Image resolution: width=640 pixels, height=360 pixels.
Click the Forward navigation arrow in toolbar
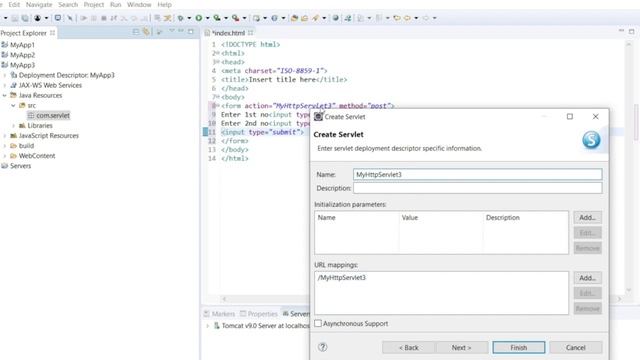click(x=426, y=18)
